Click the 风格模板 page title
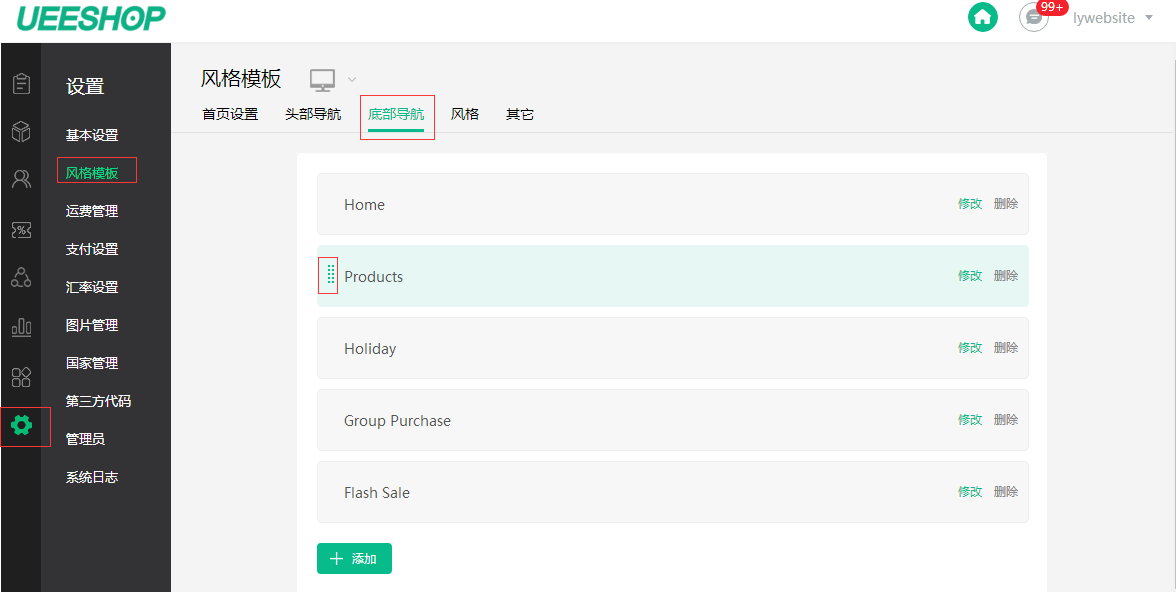Viewport: 1176px width, 592px height. coord(241,78)
